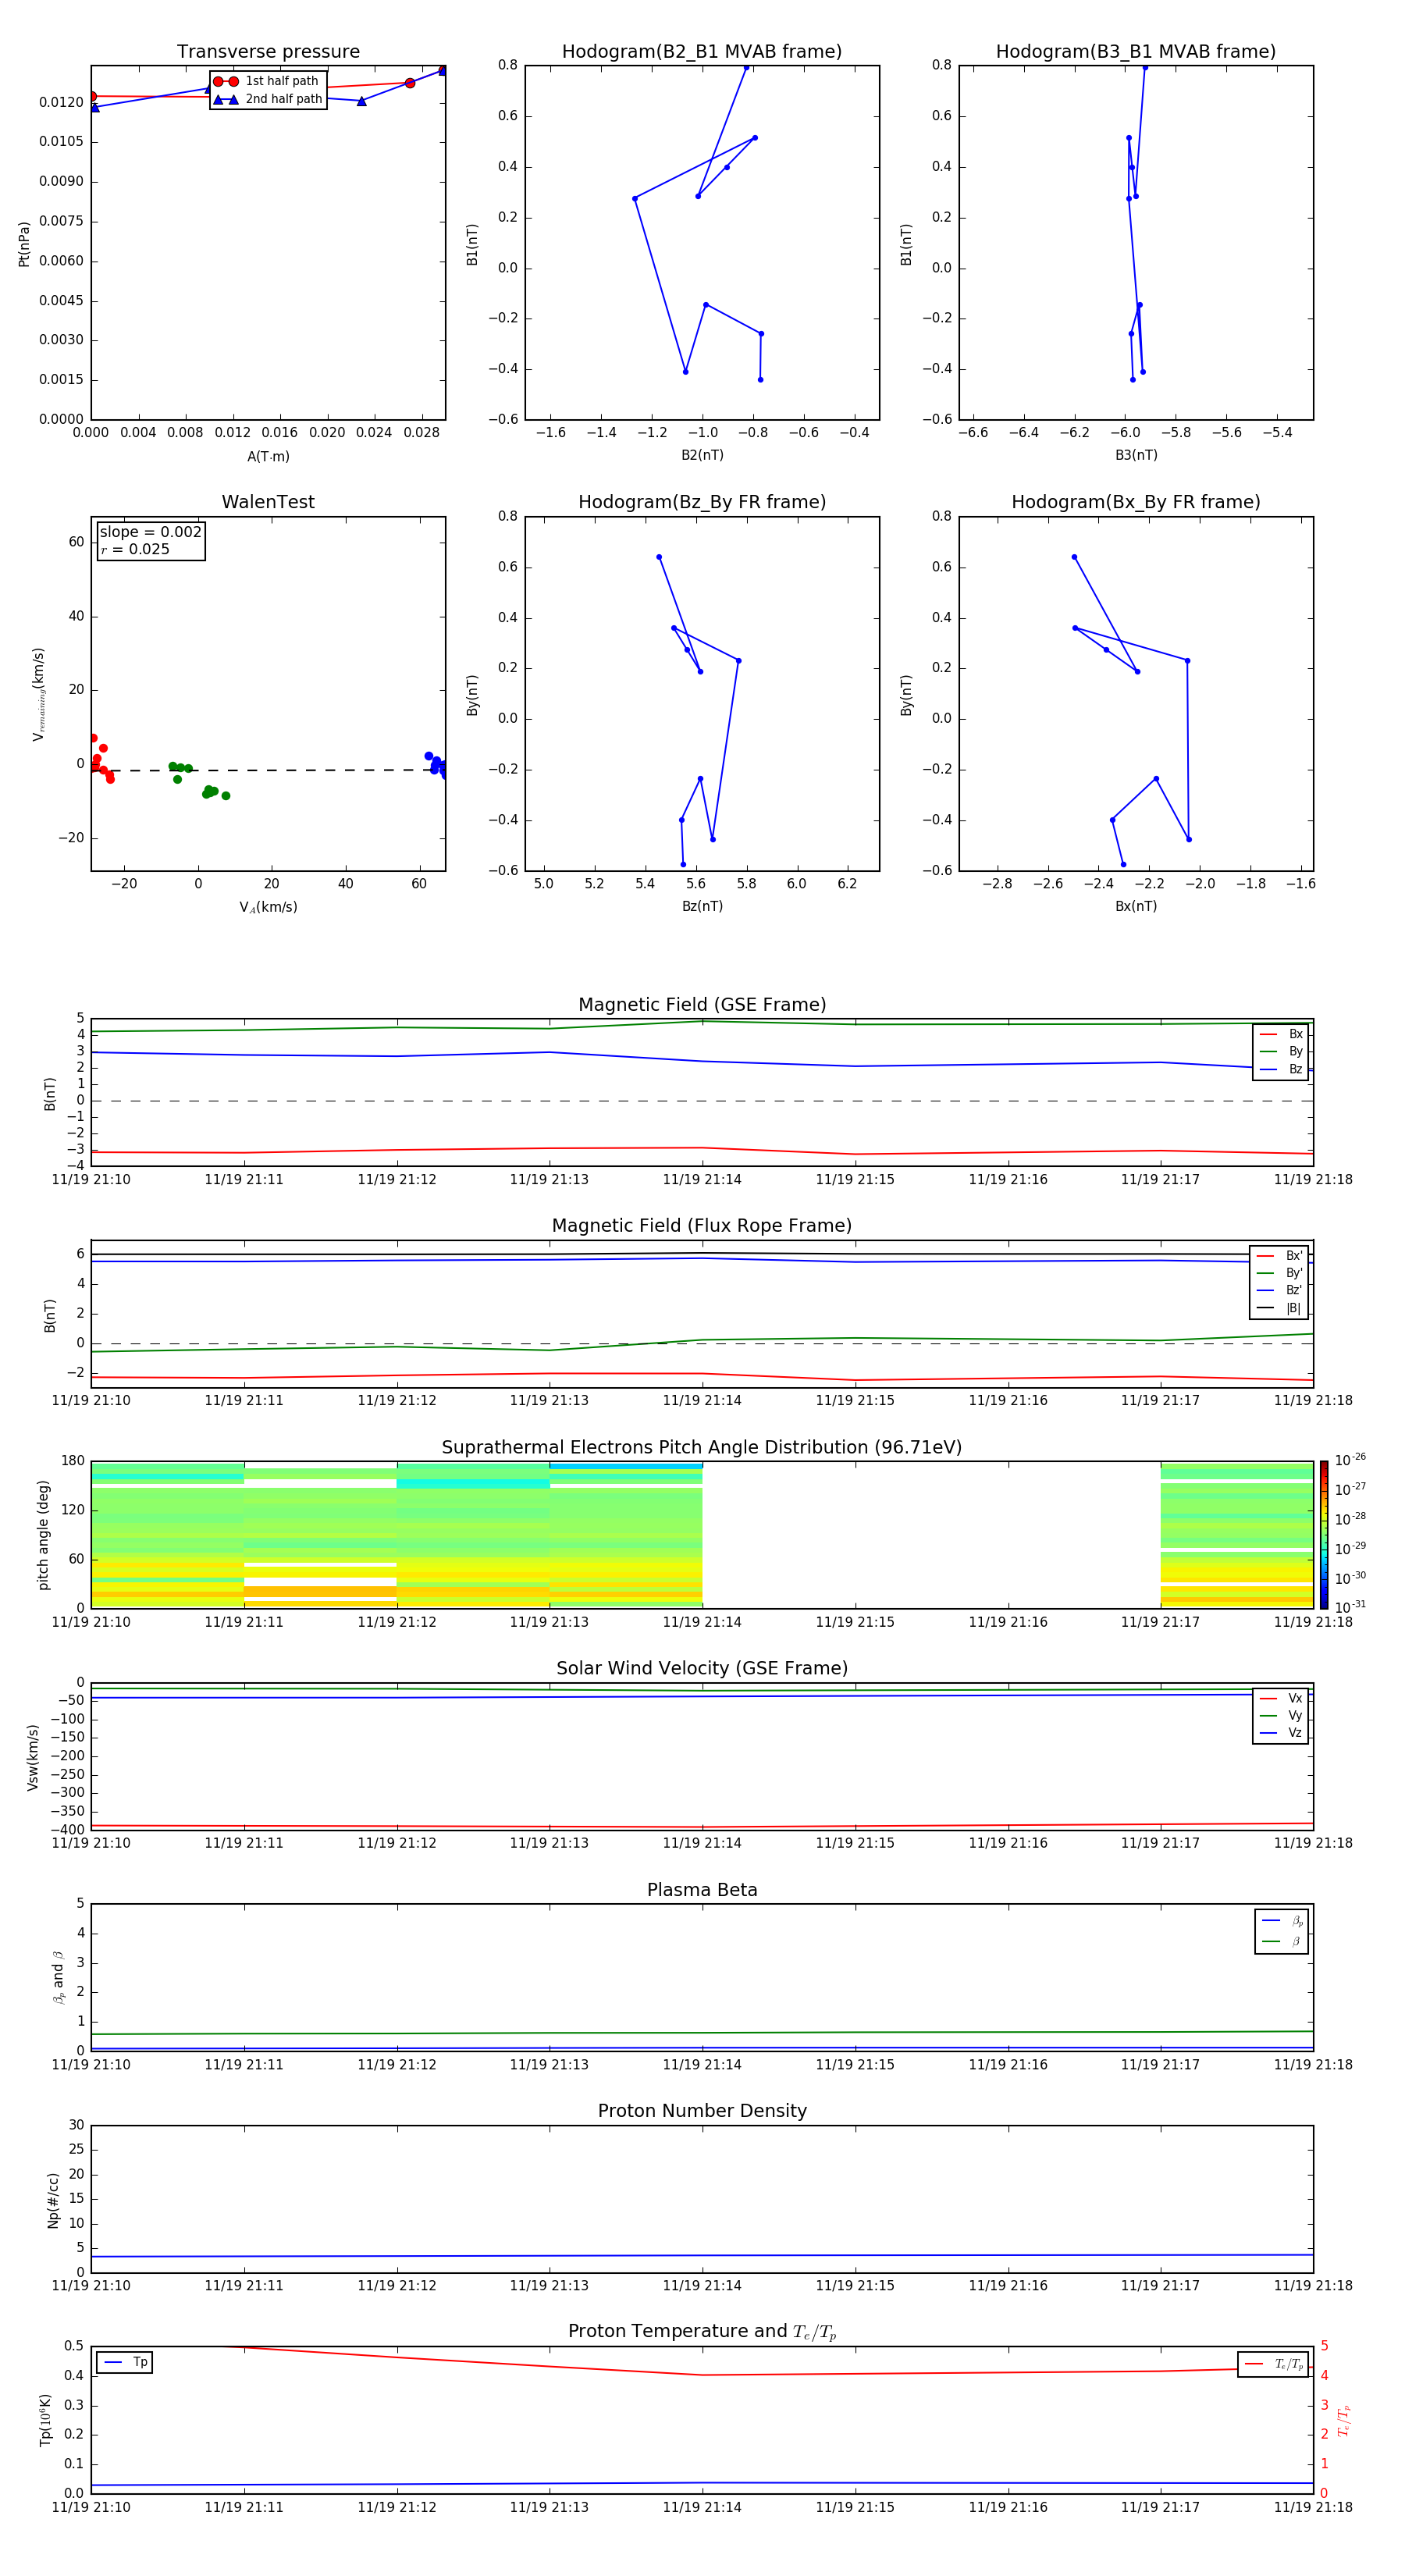Click the 'Hodogram(B2_B1 MVAB frame)' title
This screenshot has height=2576, width=1405.
point(702,52)
